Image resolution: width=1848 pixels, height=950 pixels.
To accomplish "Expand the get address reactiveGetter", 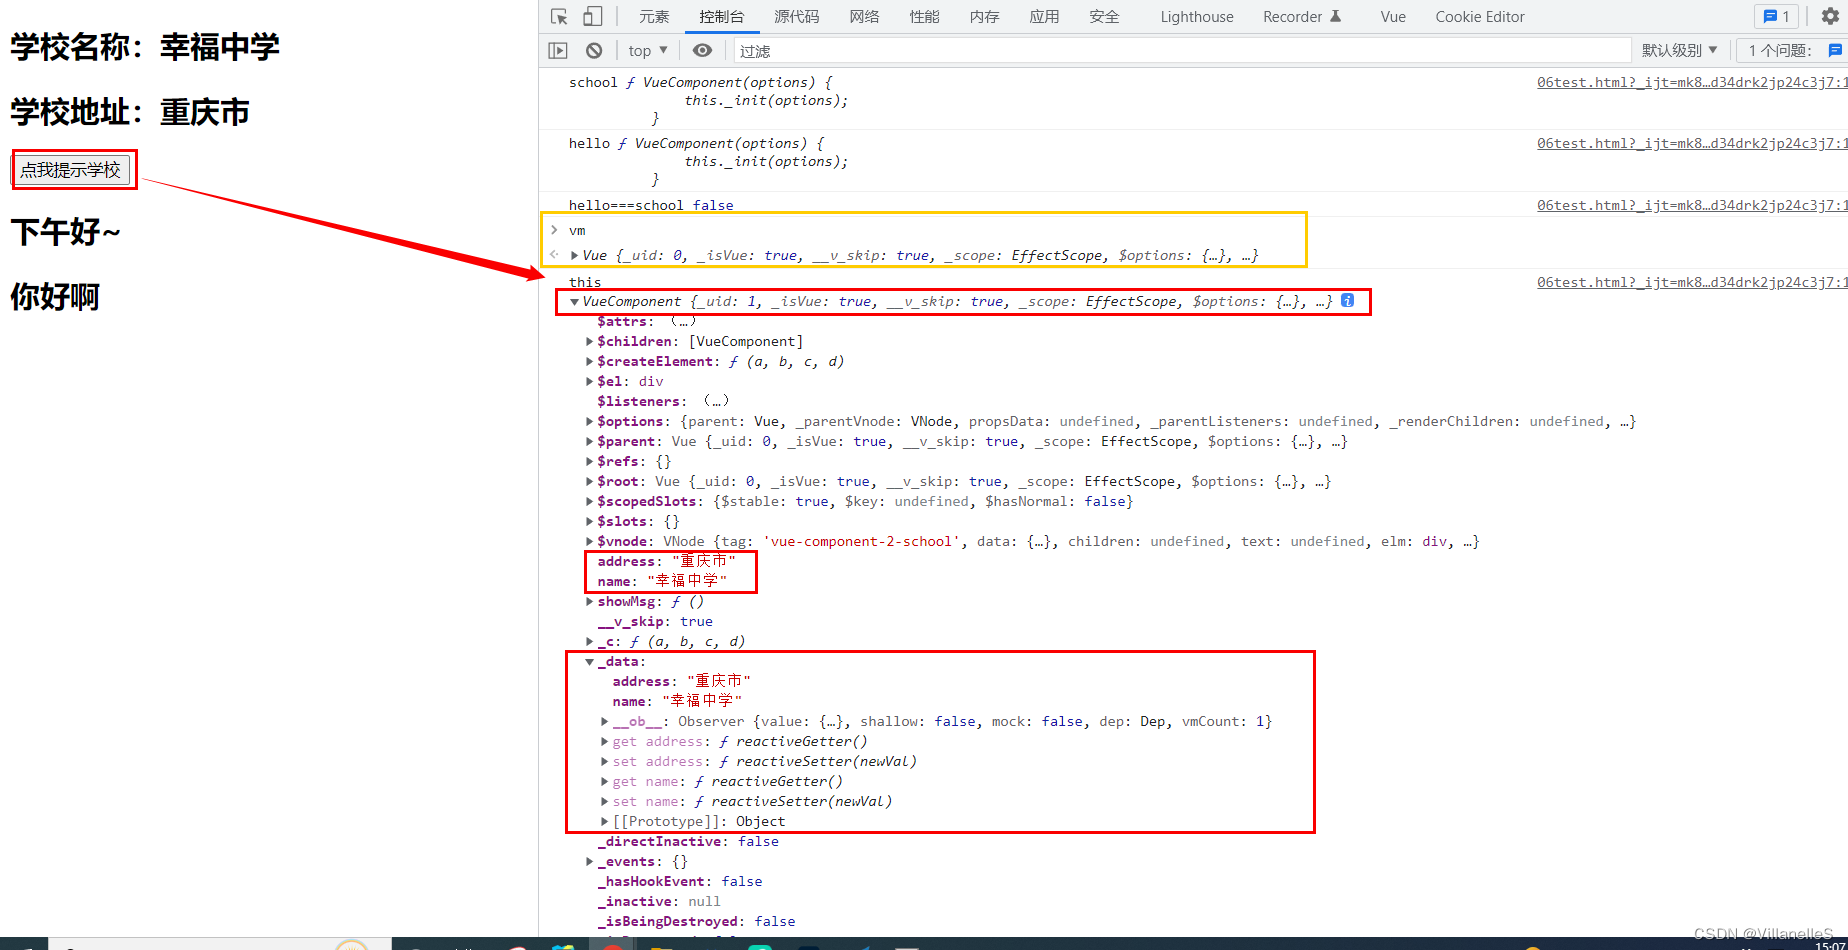I will tap(605, 741).
